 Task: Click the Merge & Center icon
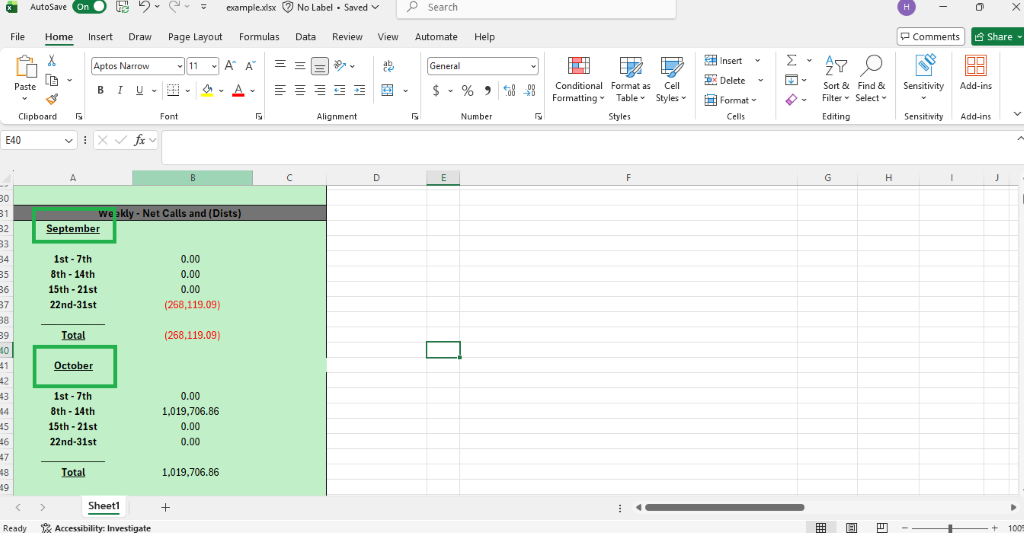coord(387,90)
